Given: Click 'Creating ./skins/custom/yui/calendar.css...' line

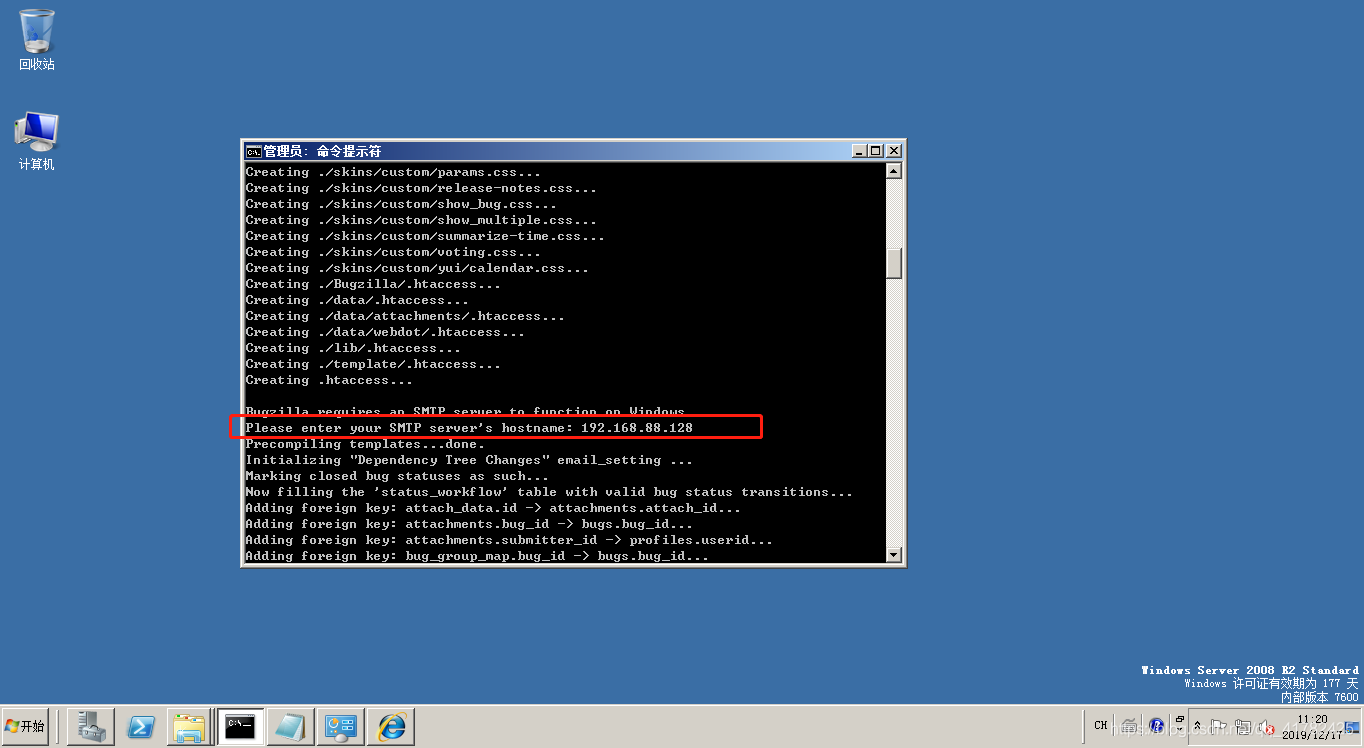Looking at the screenshot, I should pos(417,268).
